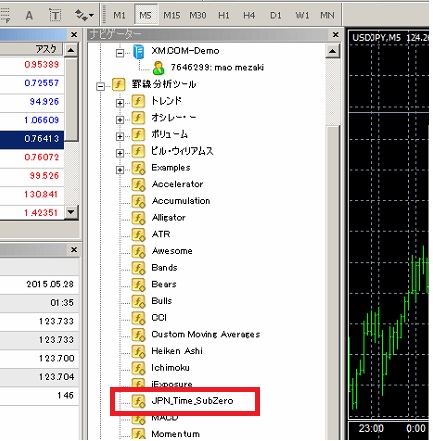433x441 pixels.
Task: Pick the text label 'T' tool
Action: (x=55, y=15)
